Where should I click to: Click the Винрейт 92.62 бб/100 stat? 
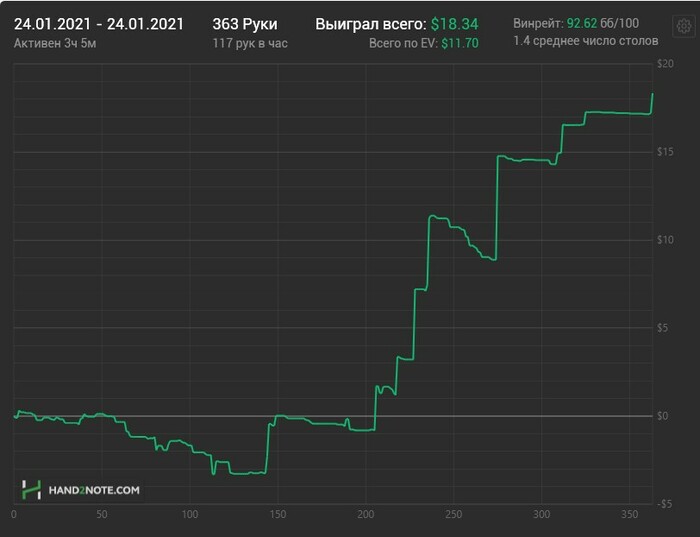click(576, 23)
